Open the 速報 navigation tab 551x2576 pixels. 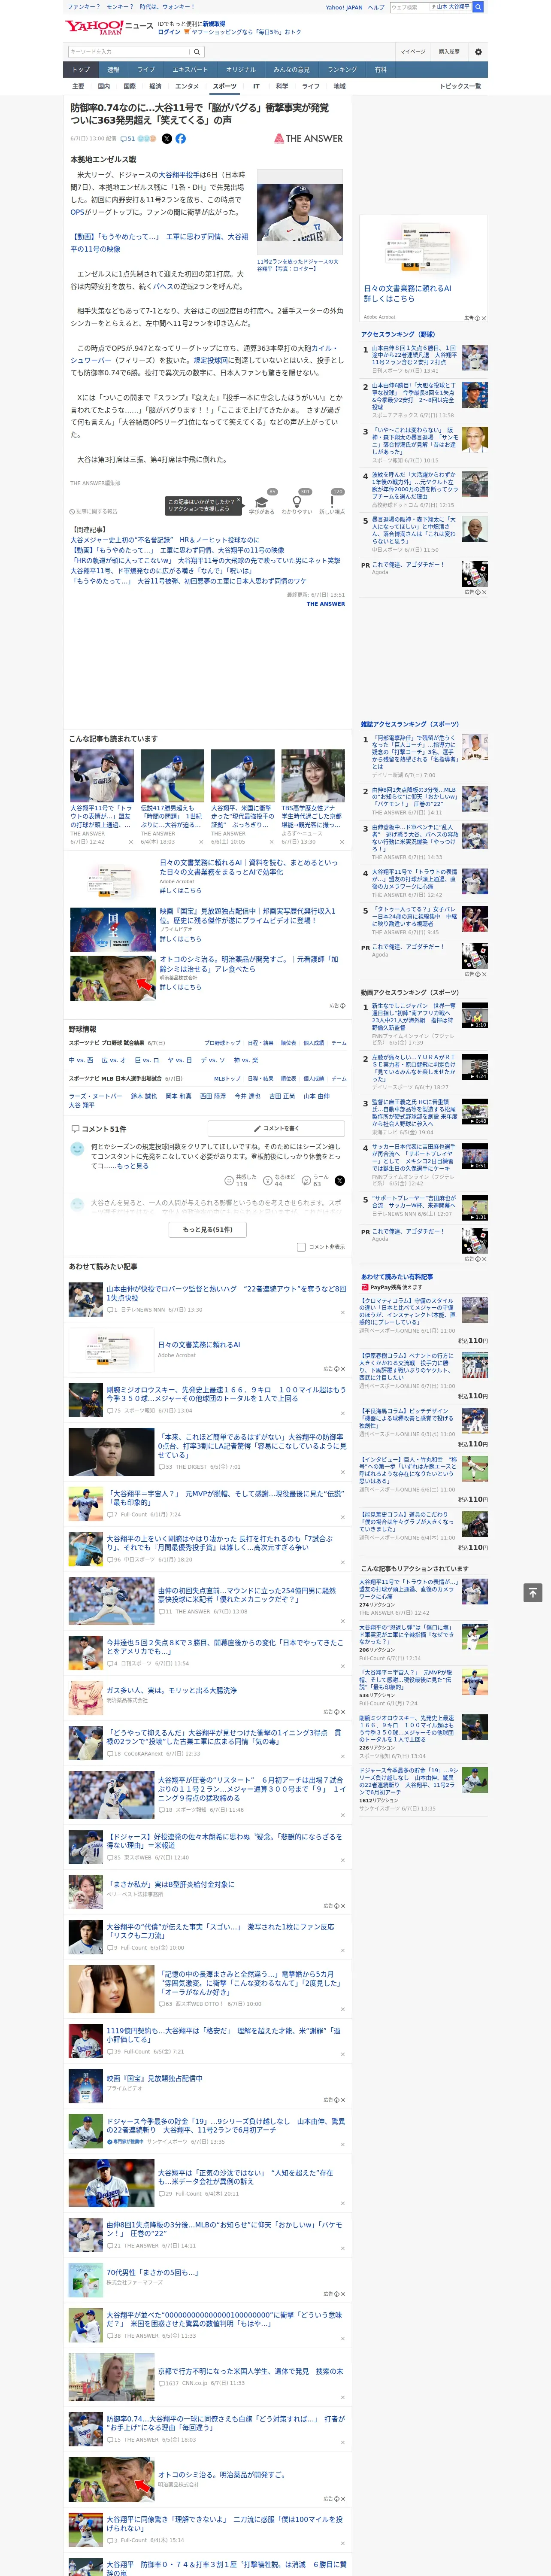(x=113, y=70)
